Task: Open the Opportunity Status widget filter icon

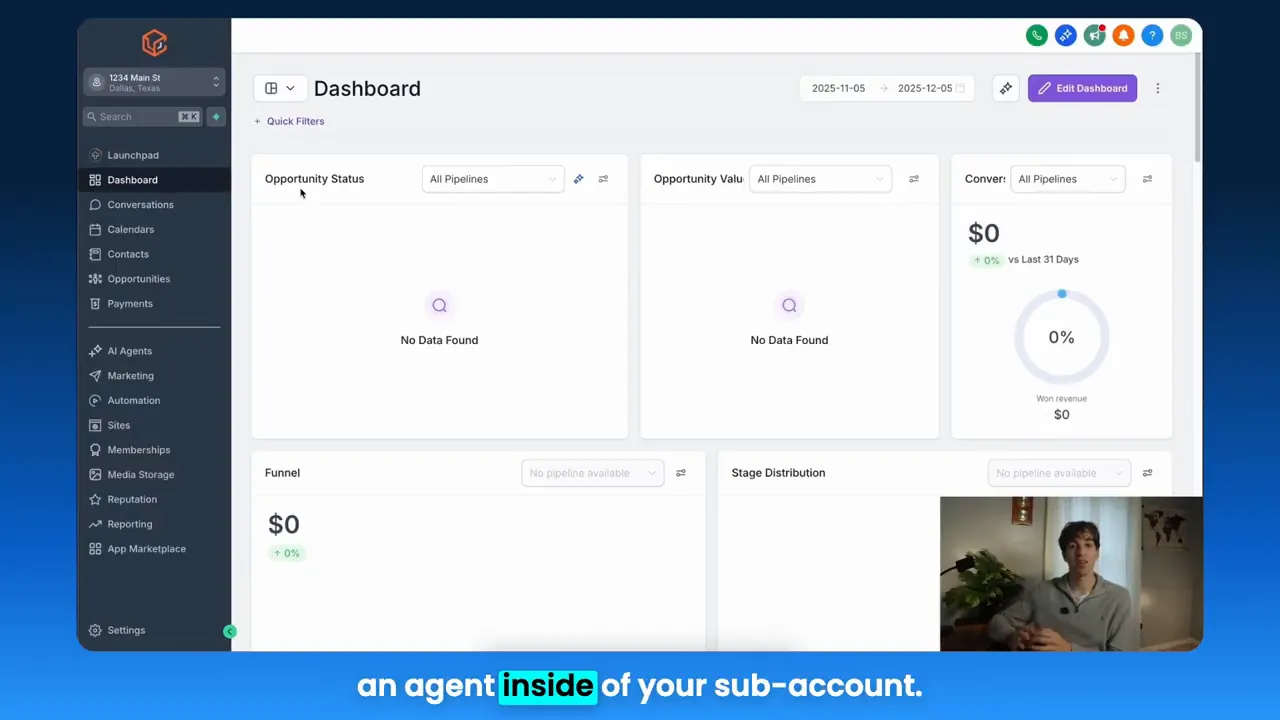Action: 603,178
